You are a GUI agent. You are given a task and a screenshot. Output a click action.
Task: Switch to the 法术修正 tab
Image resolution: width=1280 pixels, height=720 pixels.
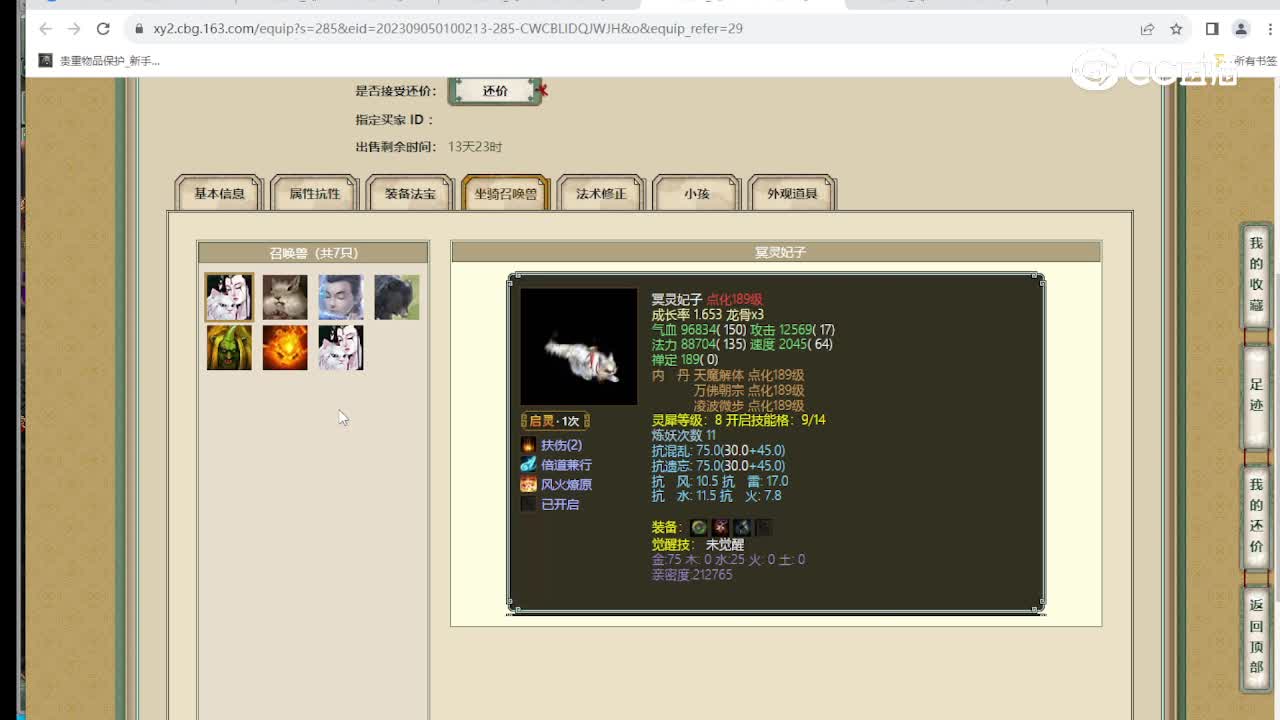[x=601, y=193]
